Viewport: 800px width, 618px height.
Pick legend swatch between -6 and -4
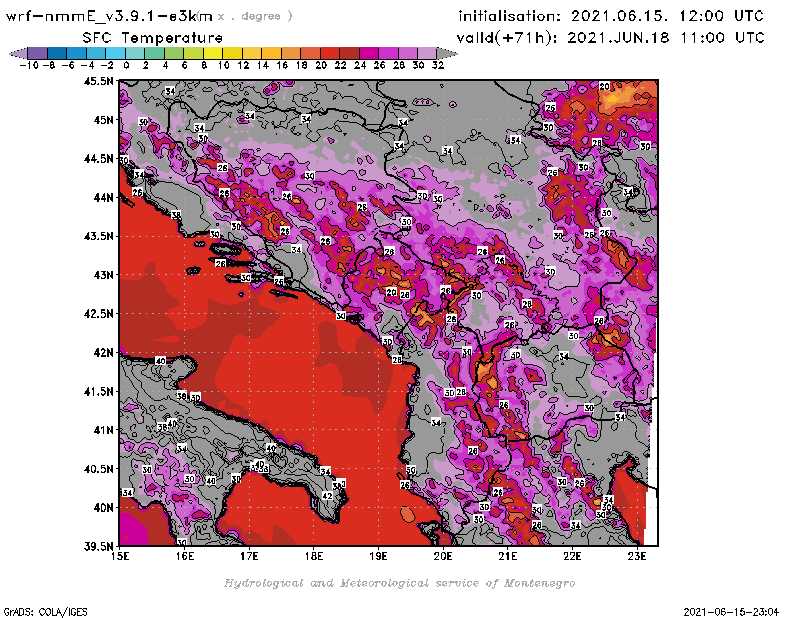click(x=77, y=53)
